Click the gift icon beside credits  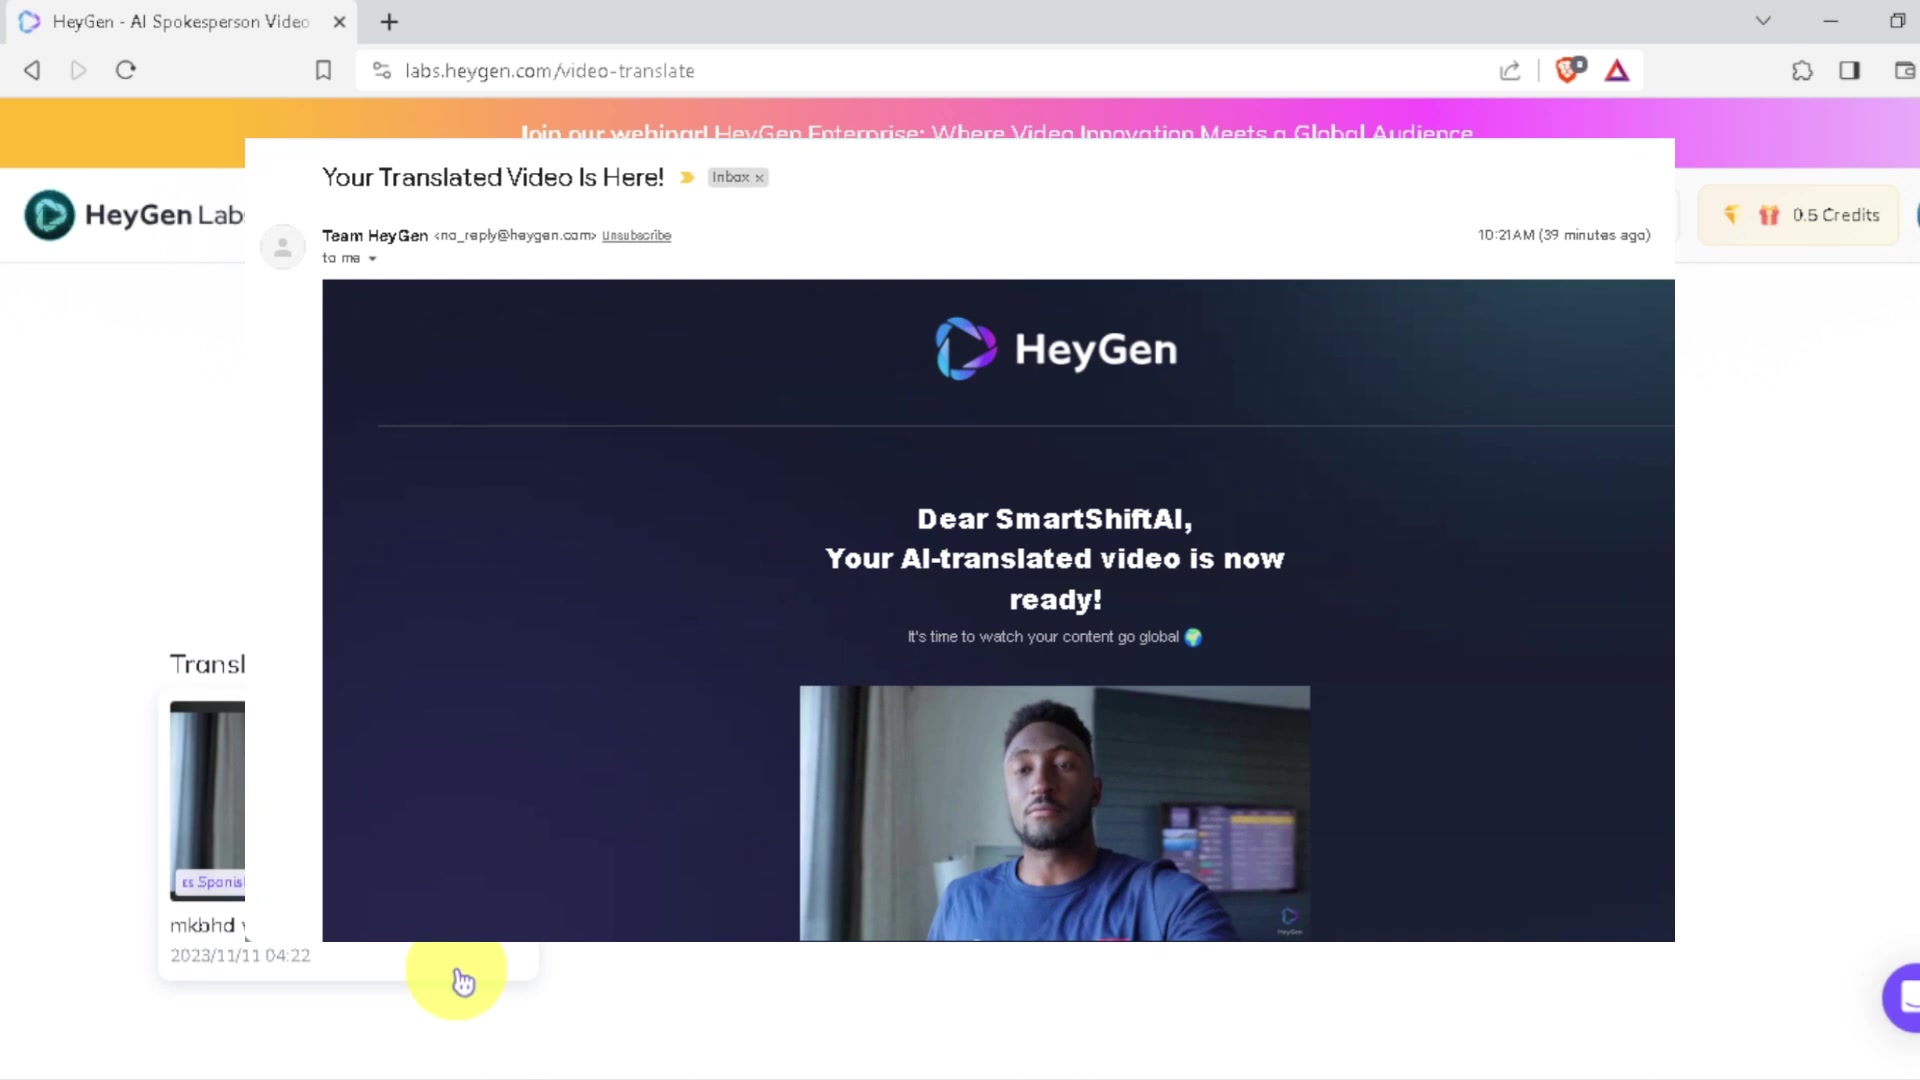(x=1769, y=215)
